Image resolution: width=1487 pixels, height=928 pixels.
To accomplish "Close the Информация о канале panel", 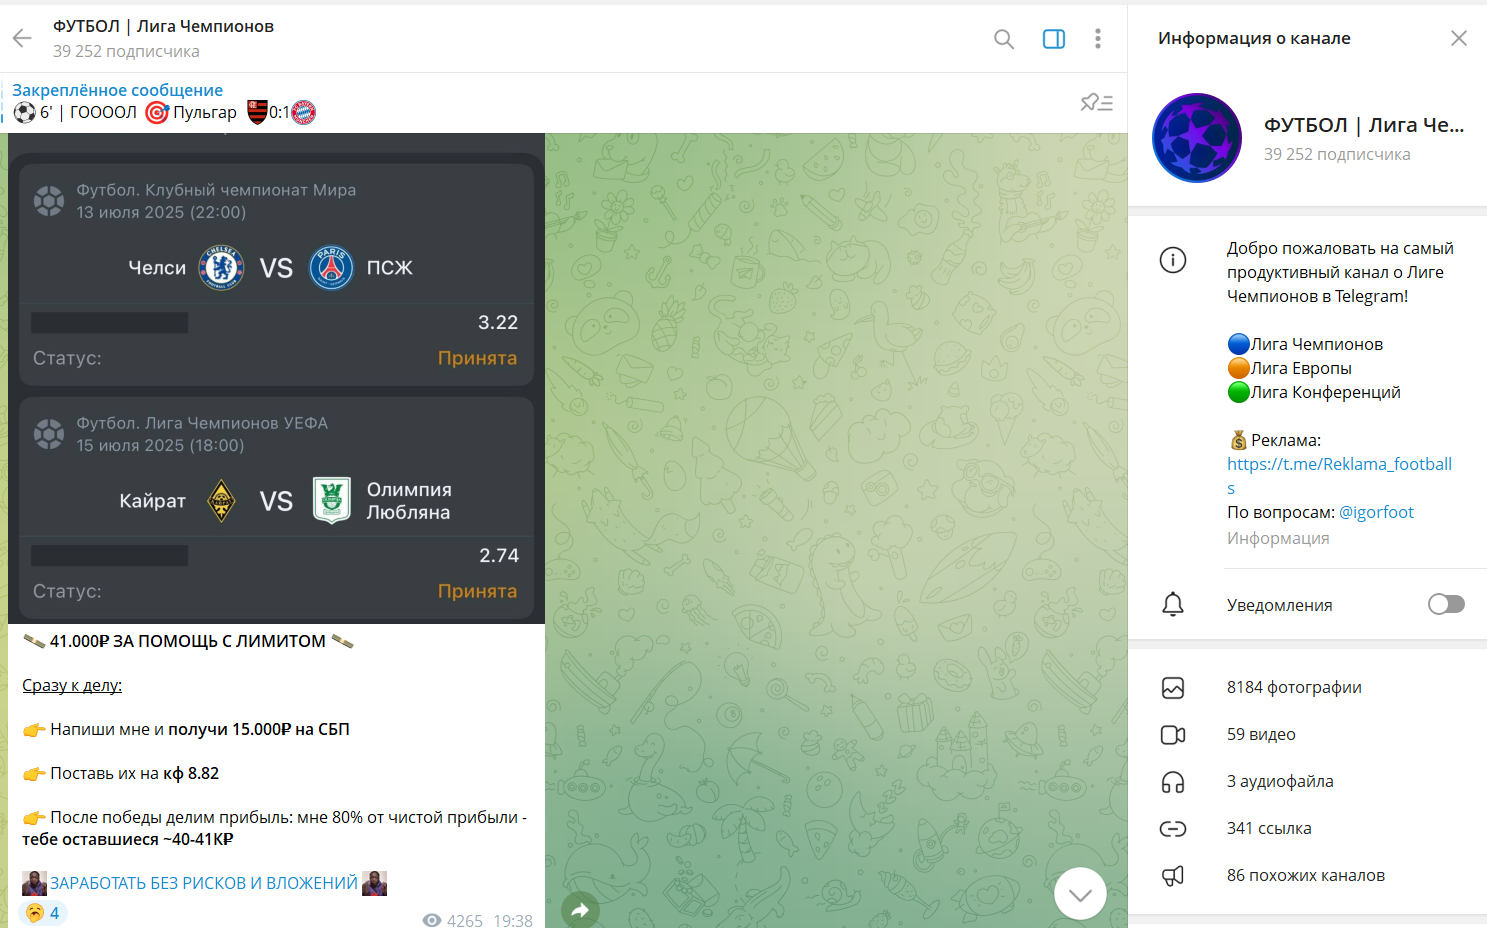I will (1459, 38).
